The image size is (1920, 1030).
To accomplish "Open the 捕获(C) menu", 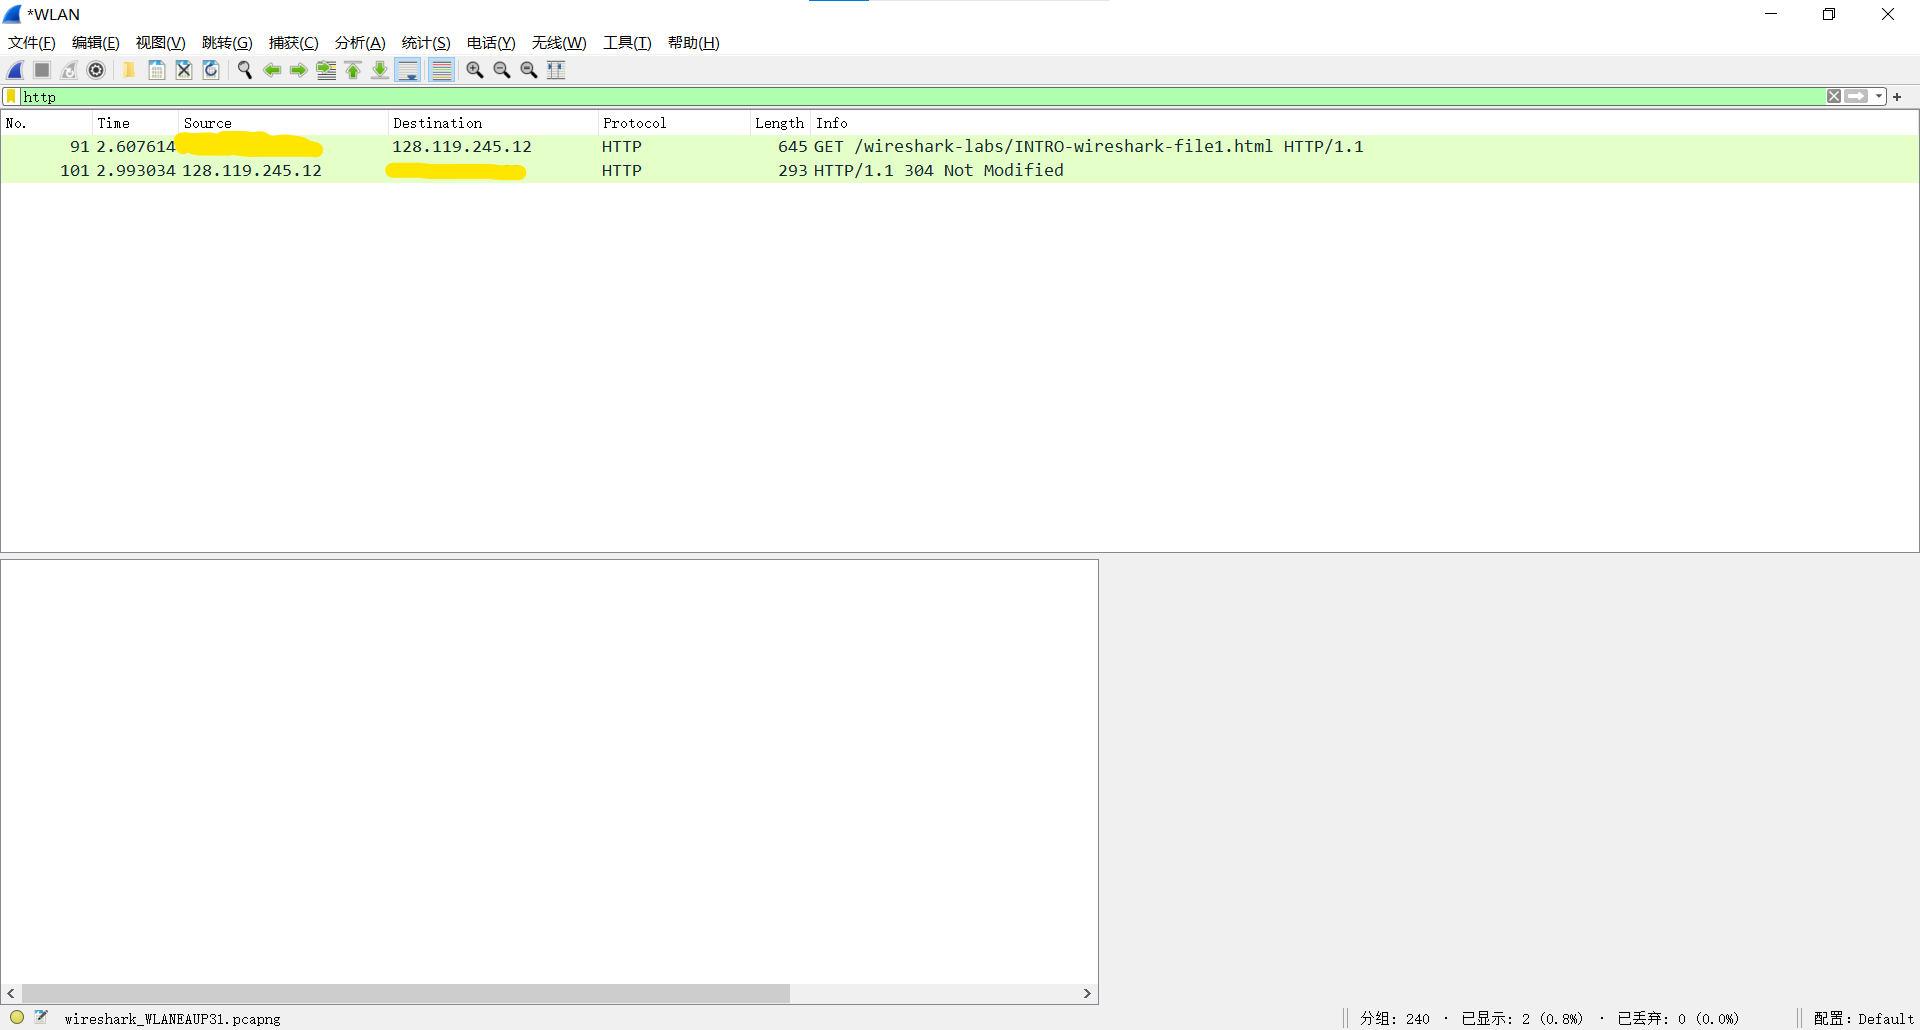I will pyautogui.click(x=294, y=43).
